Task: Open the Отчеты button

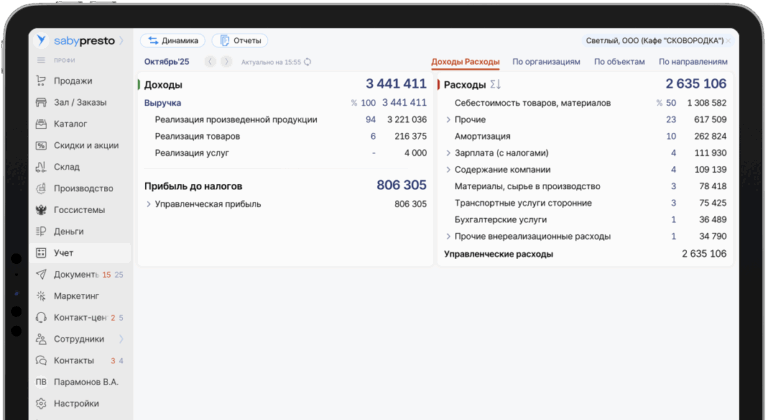Action: [x=240, y=41]
